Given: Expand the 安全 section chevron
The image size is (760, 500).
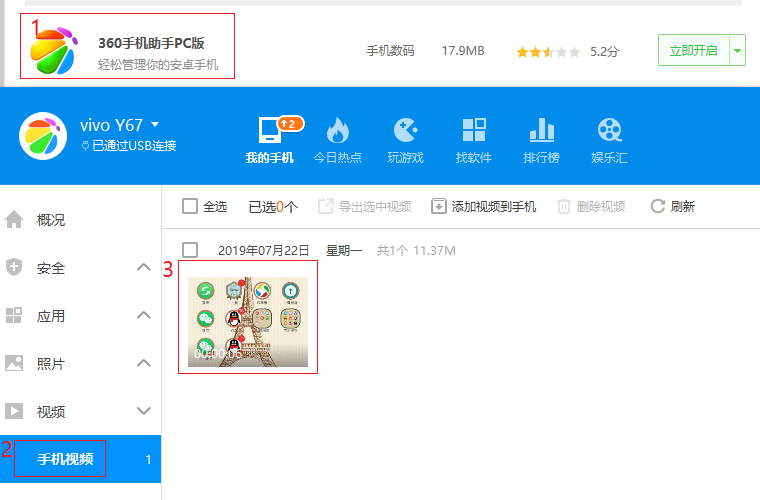Looking at the screenshot, I should [143, 267].
